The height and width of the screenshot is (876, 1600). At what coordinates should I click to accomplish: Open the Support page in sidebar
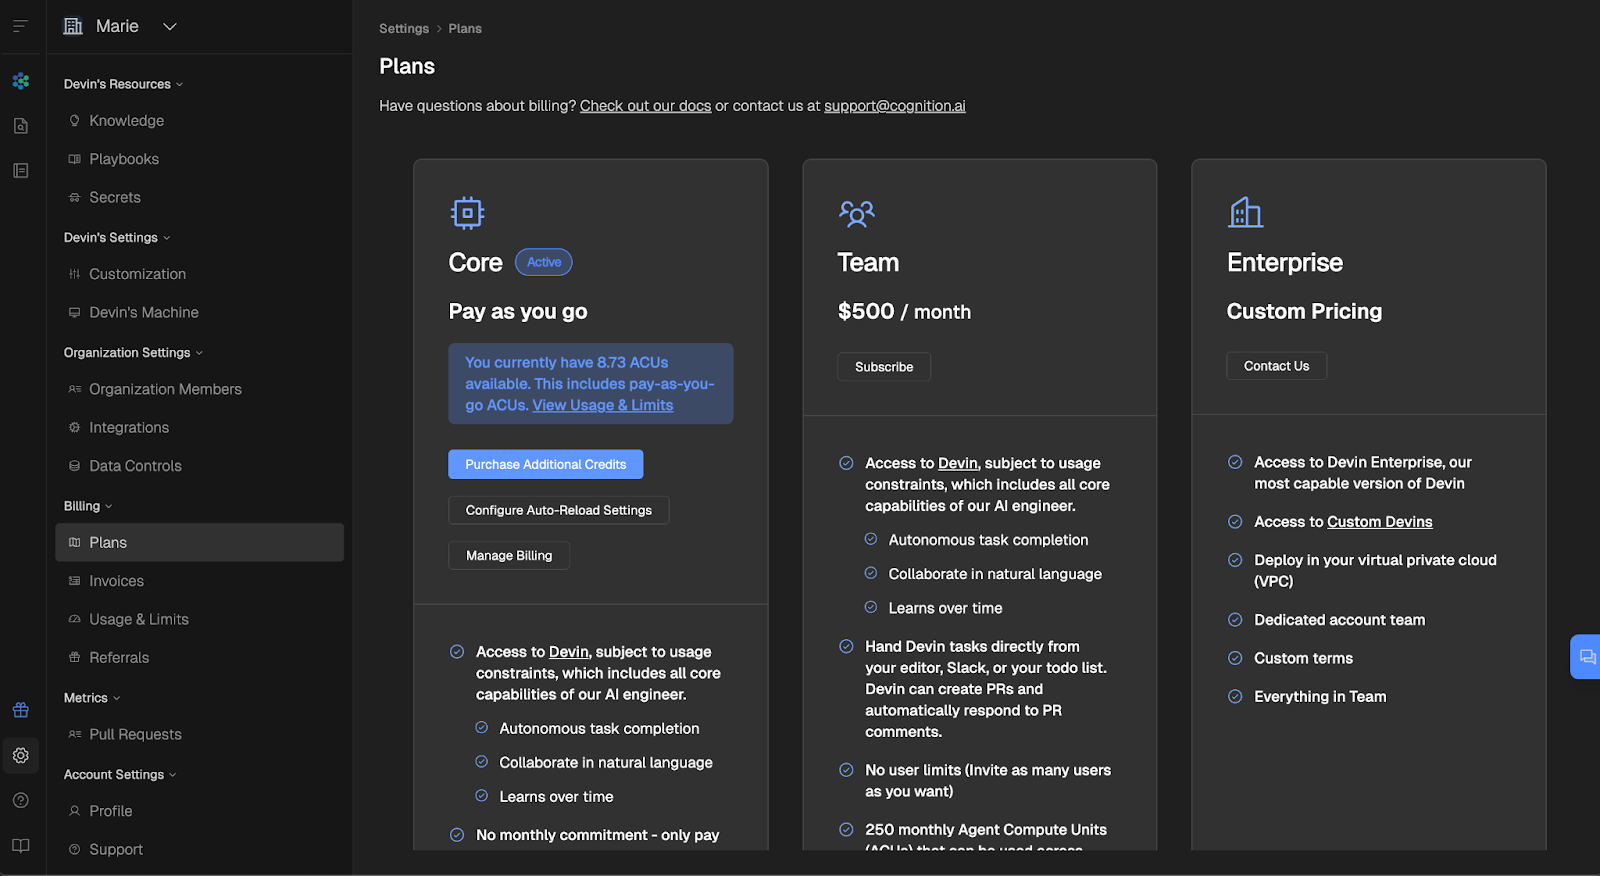(200, 849)
